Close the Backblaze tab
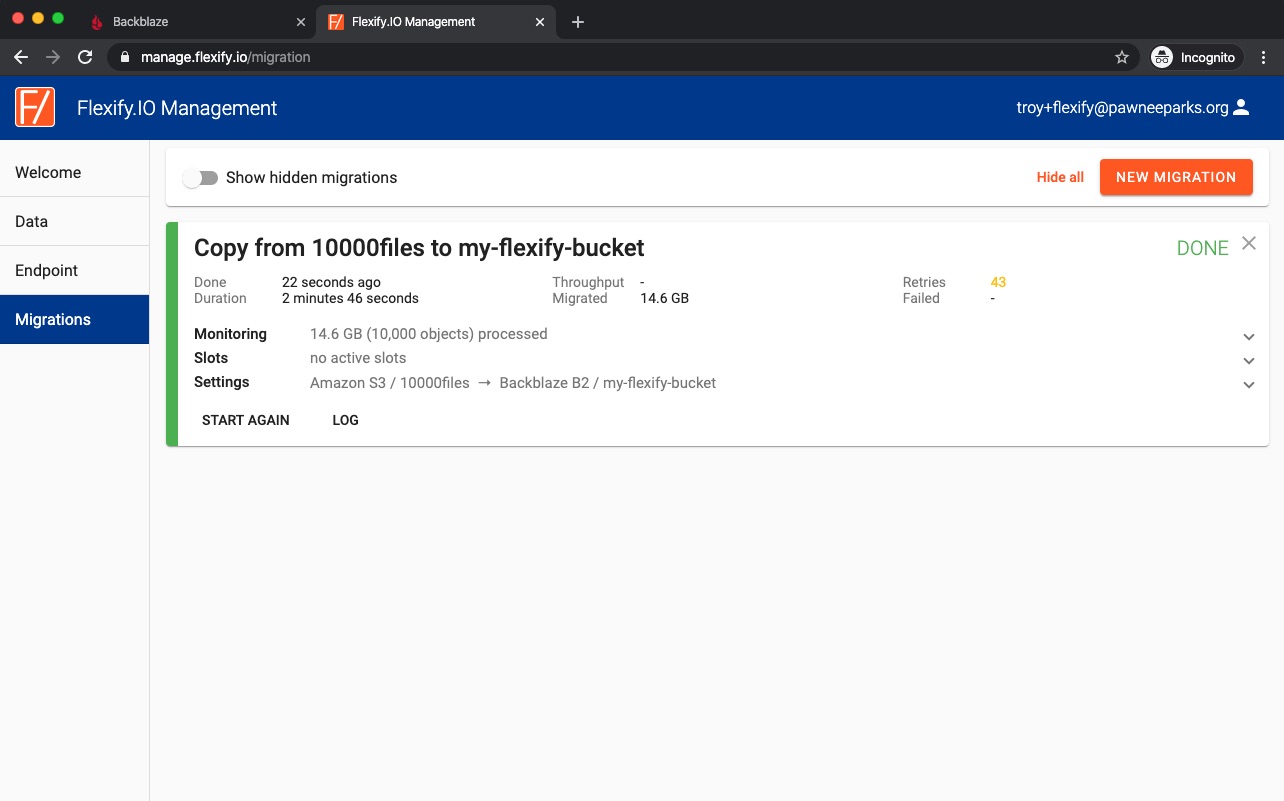This screenshot has width=1284, height=801. (301, 22)
